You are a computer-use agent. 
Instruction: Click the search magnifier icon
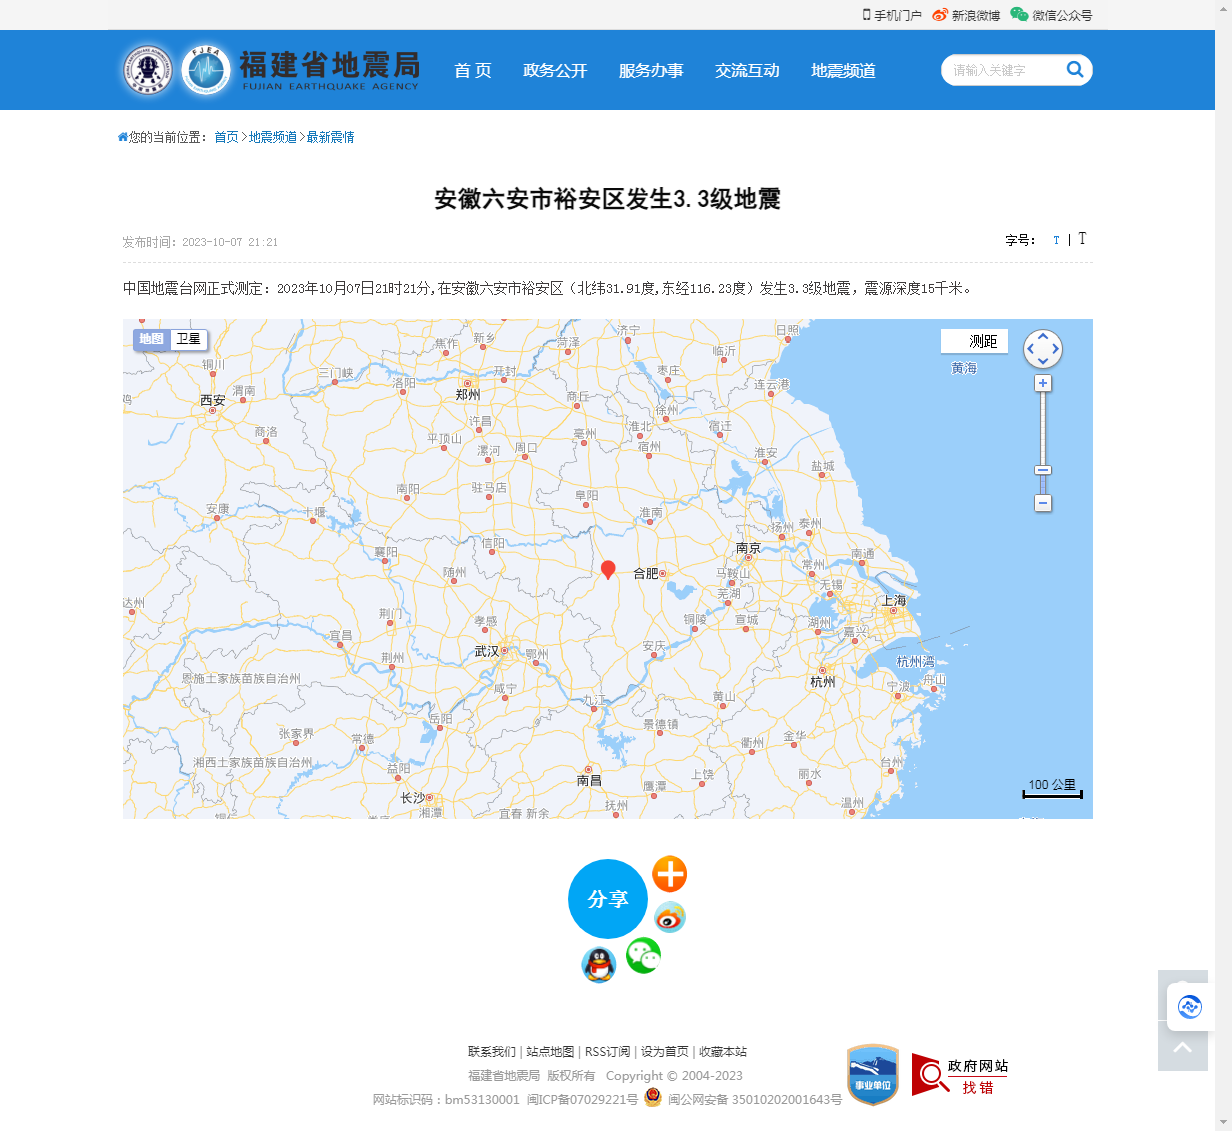click(x=1075, y=69)
